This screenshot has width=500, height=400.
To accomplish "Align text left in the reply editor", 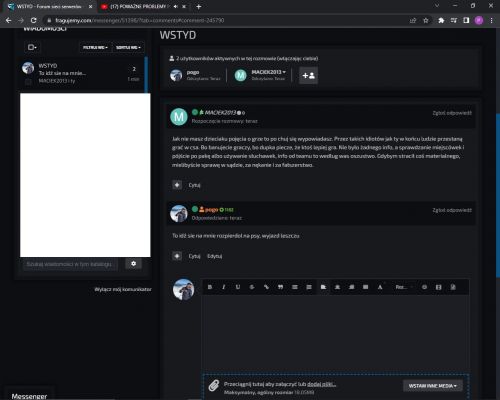I will coord(323,287).
